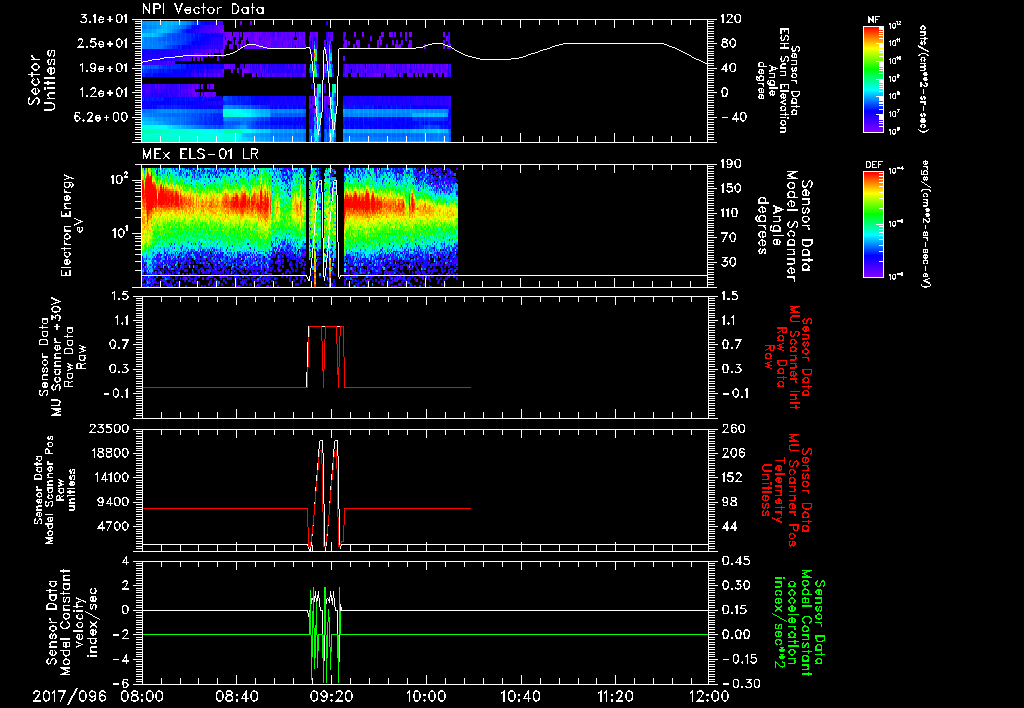Click the "110" scanner angle tick value
This screenshot has width=1024, height=708.
click(x=731, y=213)
